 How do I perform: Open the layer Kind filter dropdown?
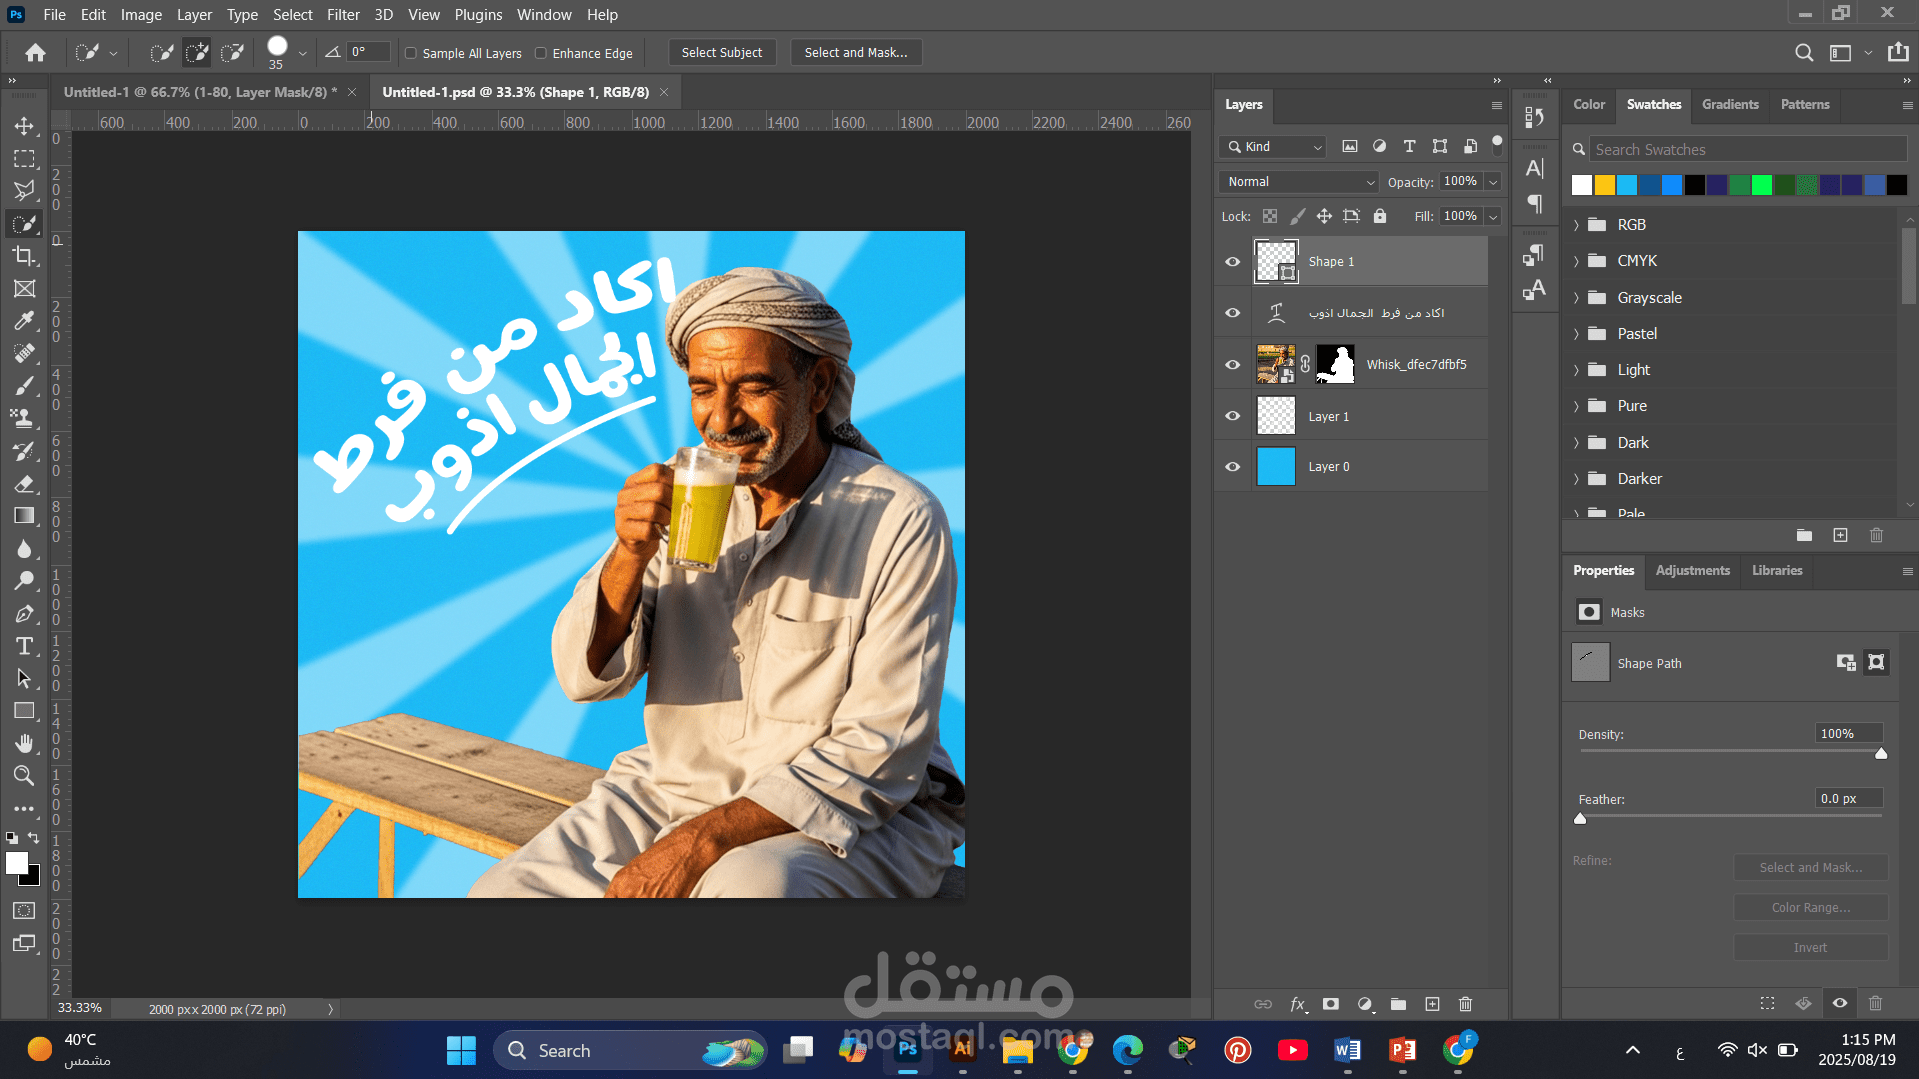(x=1272, y=147)
